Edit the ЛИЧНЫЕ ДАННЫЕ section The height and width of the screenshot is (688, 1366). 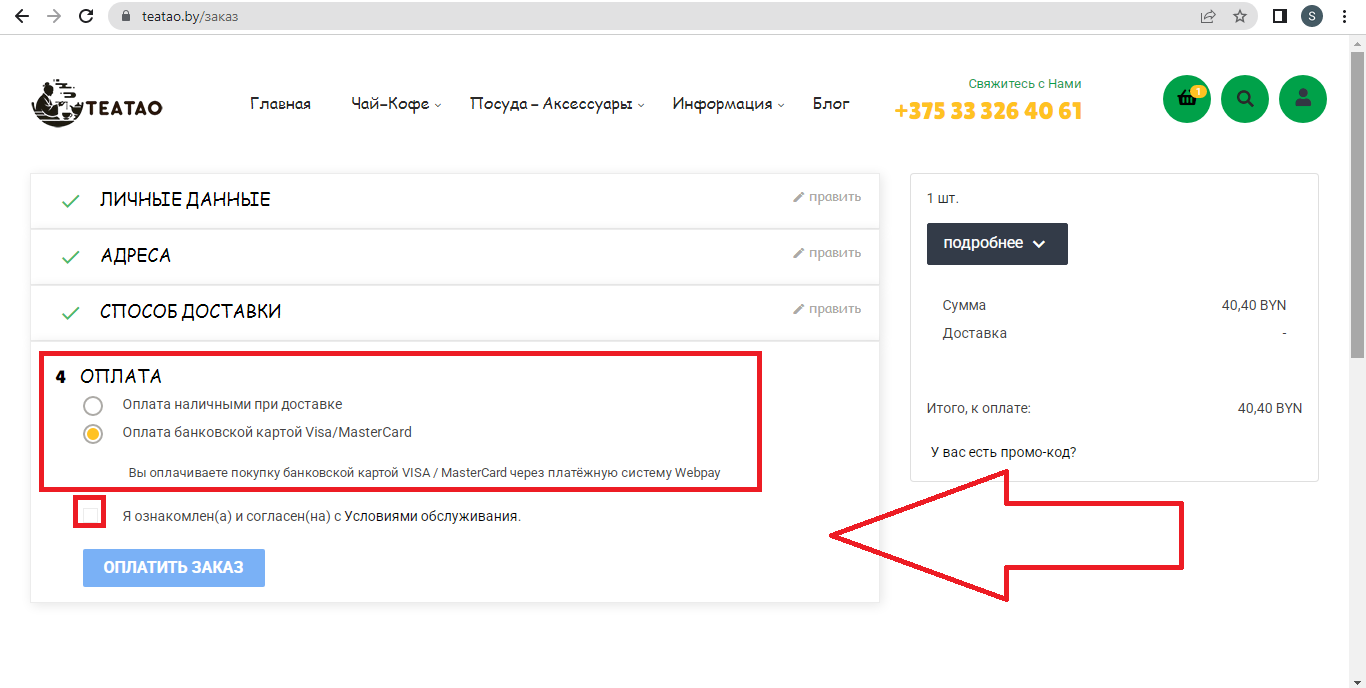click(827, 197)
